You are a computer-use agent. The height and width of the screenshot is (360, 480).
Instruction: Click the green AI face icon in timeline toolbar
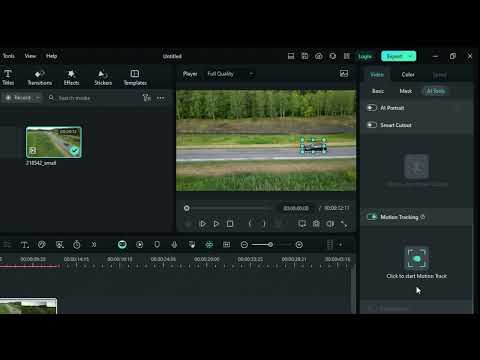(x=122, y=245)
